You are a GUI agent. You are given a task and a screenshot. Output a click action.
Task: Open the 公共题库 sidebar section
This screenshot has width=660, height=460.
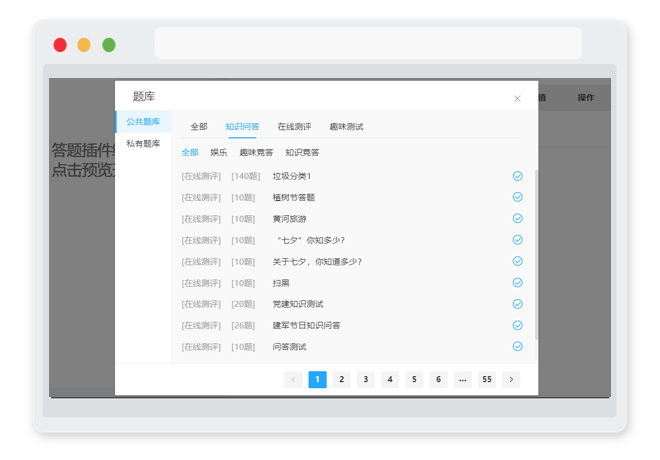click(144, 122)
